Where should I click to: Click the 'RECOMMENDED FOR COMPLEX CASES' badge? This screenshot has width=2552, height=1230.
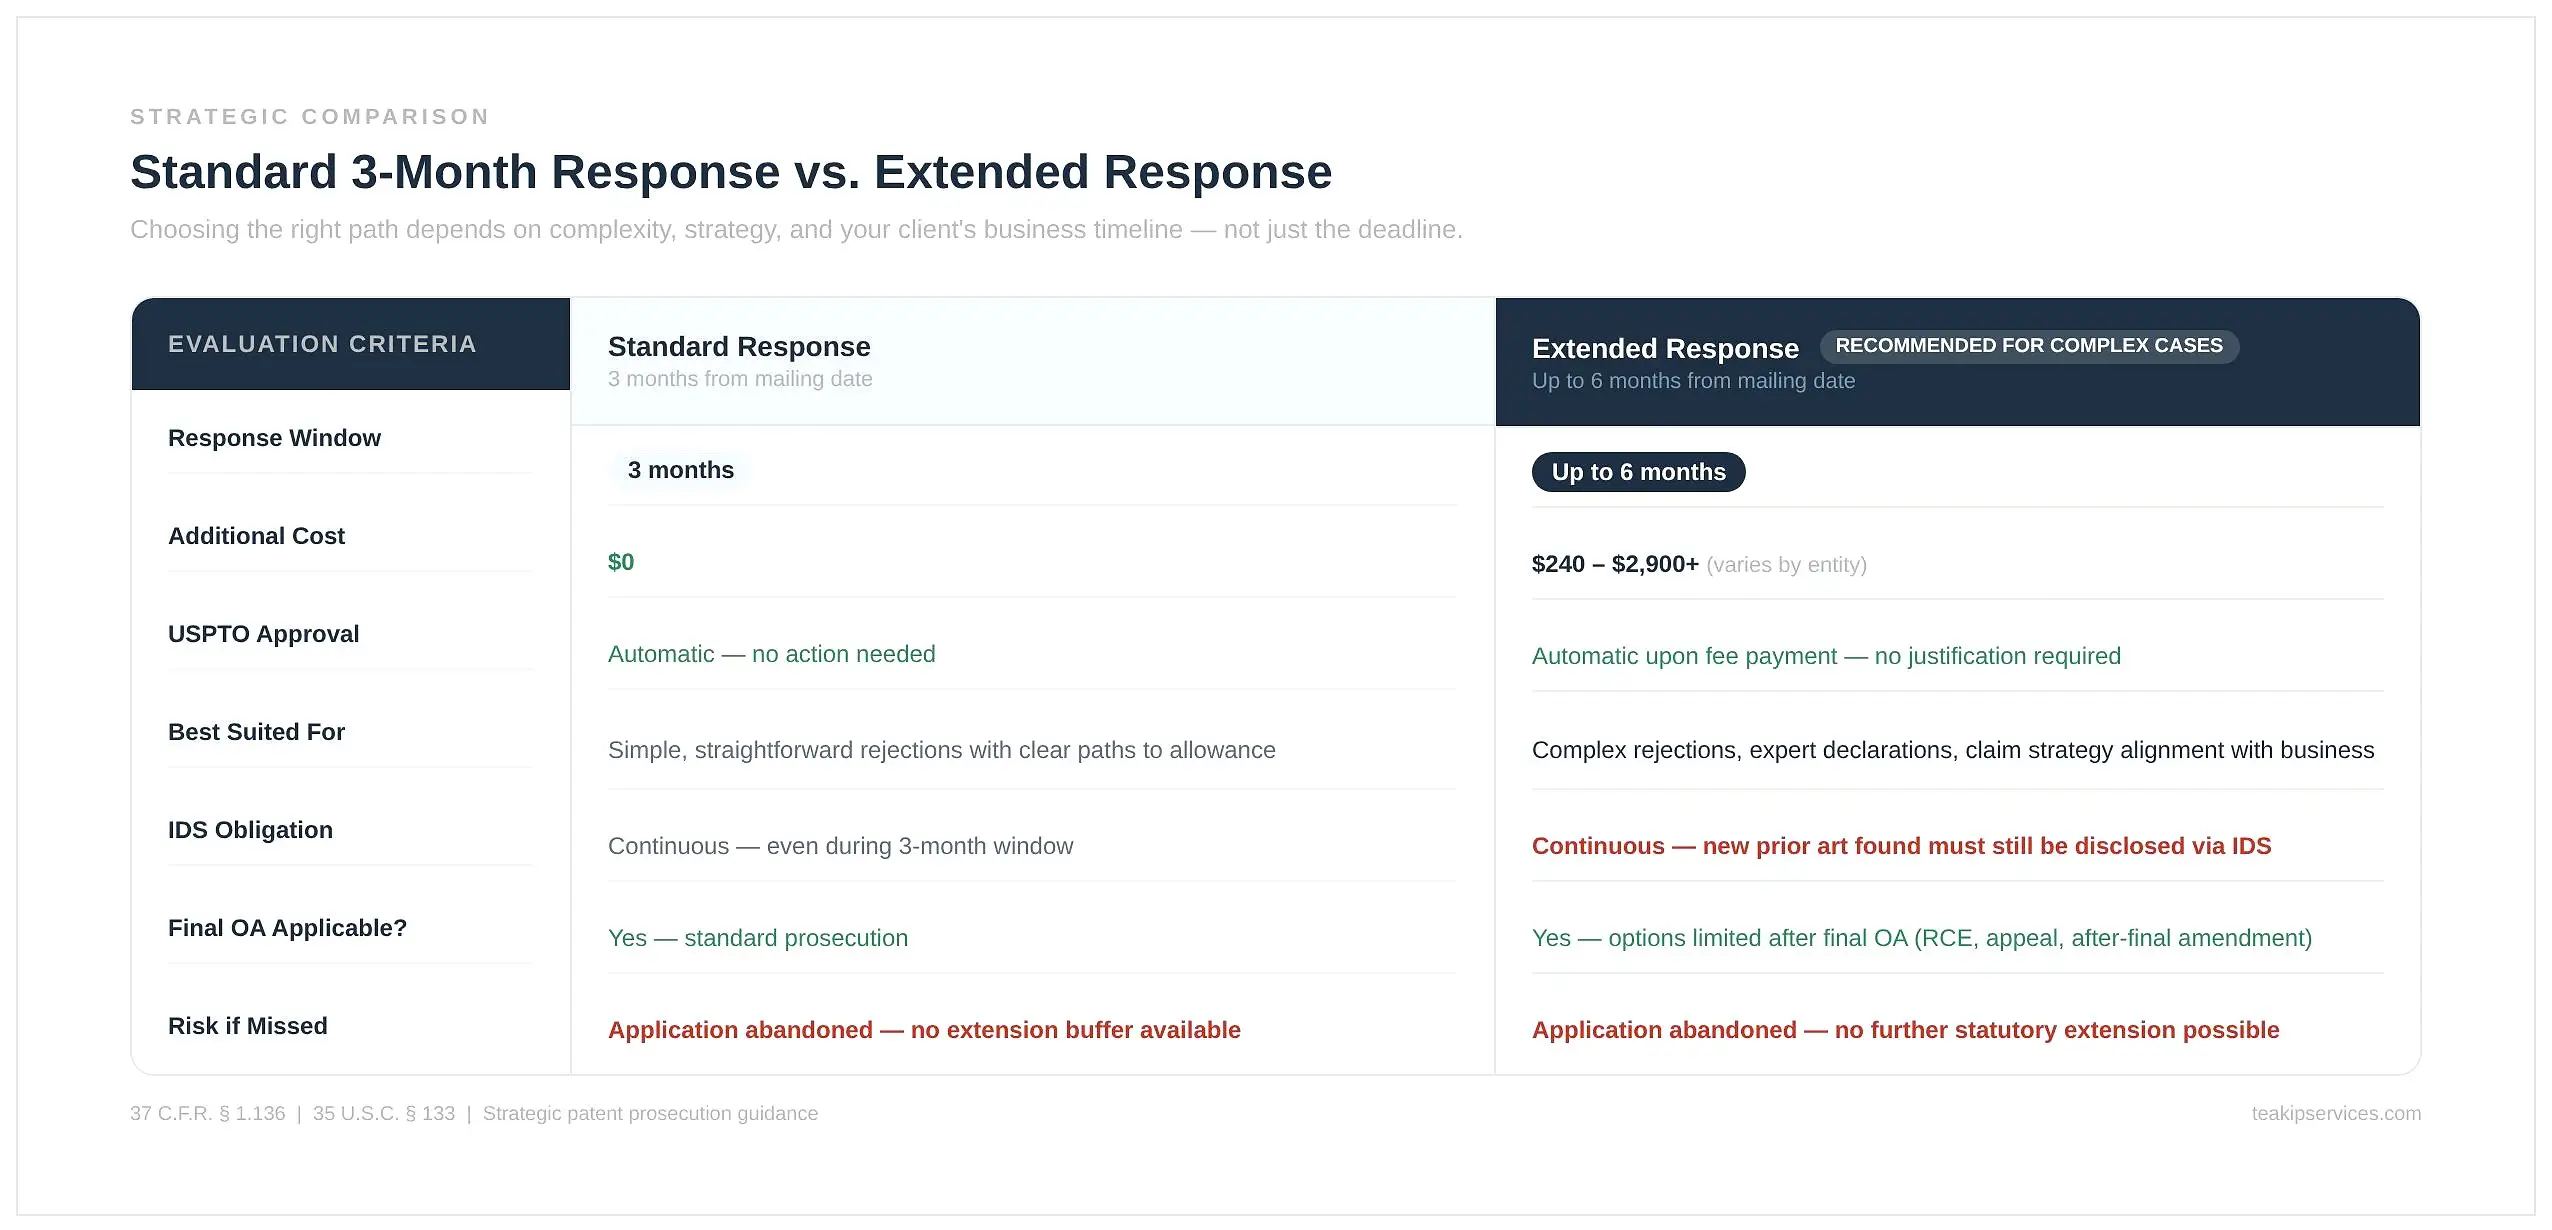2029,346
